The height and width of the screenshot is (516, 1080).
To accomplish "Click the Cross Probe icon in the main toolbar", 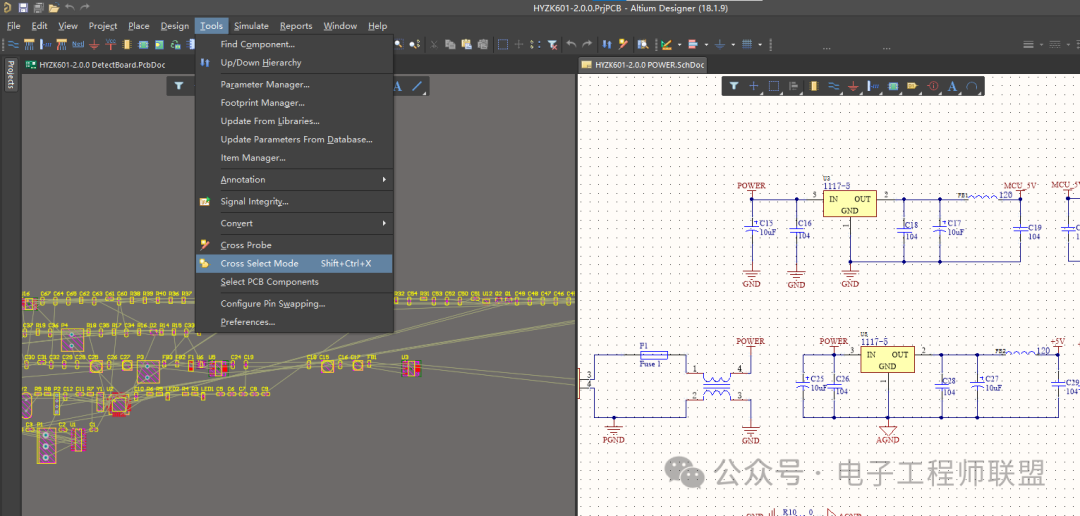I will pos(623,45).
